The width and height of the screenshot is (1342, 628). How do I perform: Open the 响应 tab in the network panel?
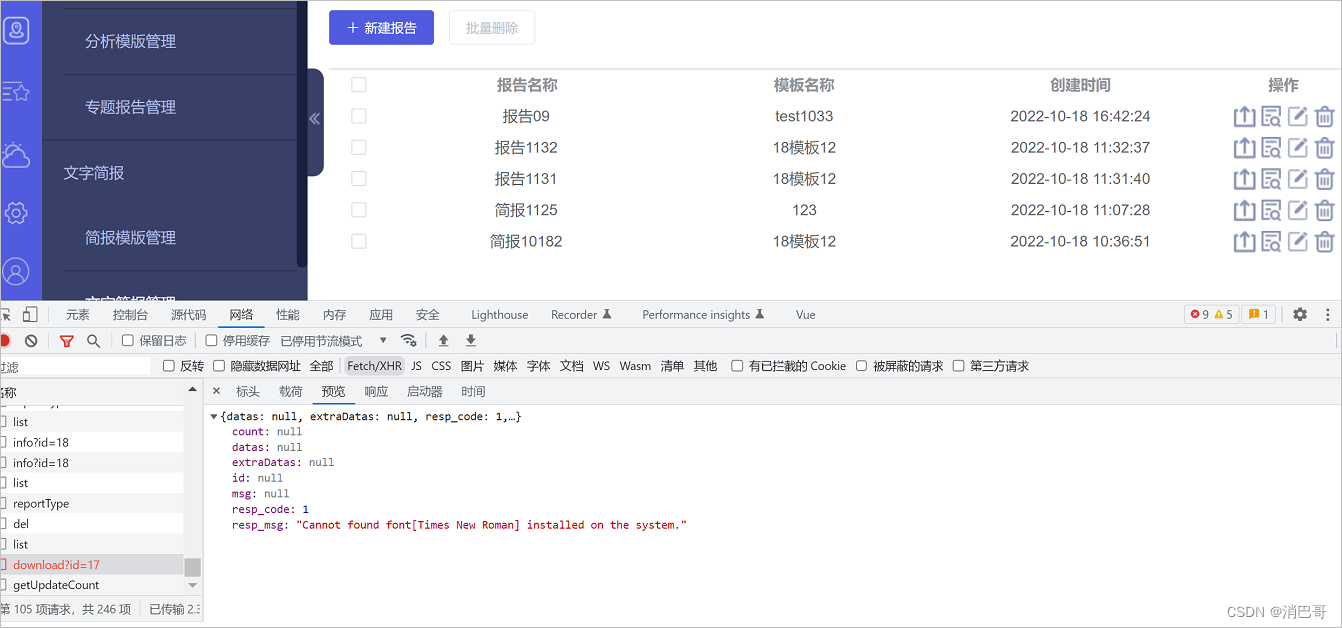(x=376, y=391)
